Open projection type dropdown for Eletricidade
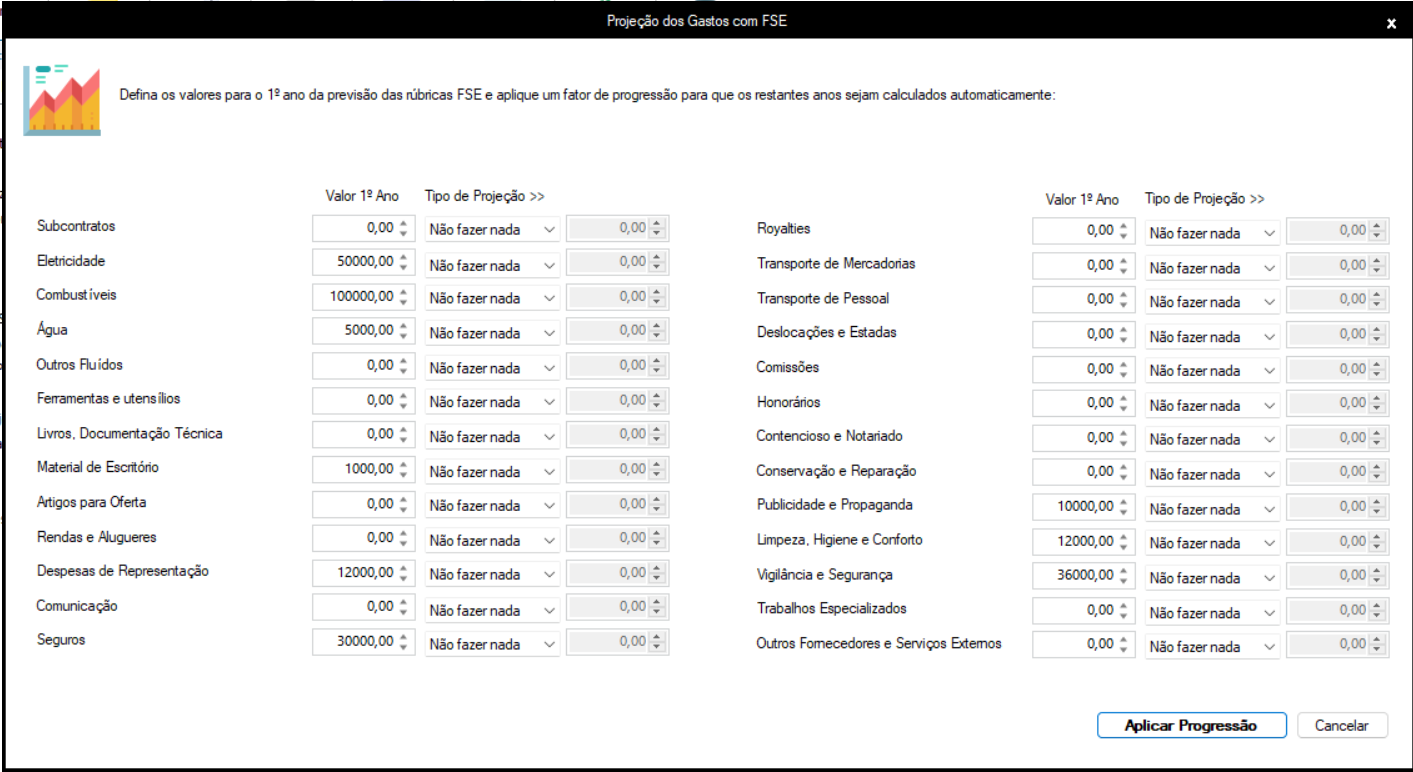The width and height of the screenshot is (1413, 772). pyautogui.click(x=492, y=264)
